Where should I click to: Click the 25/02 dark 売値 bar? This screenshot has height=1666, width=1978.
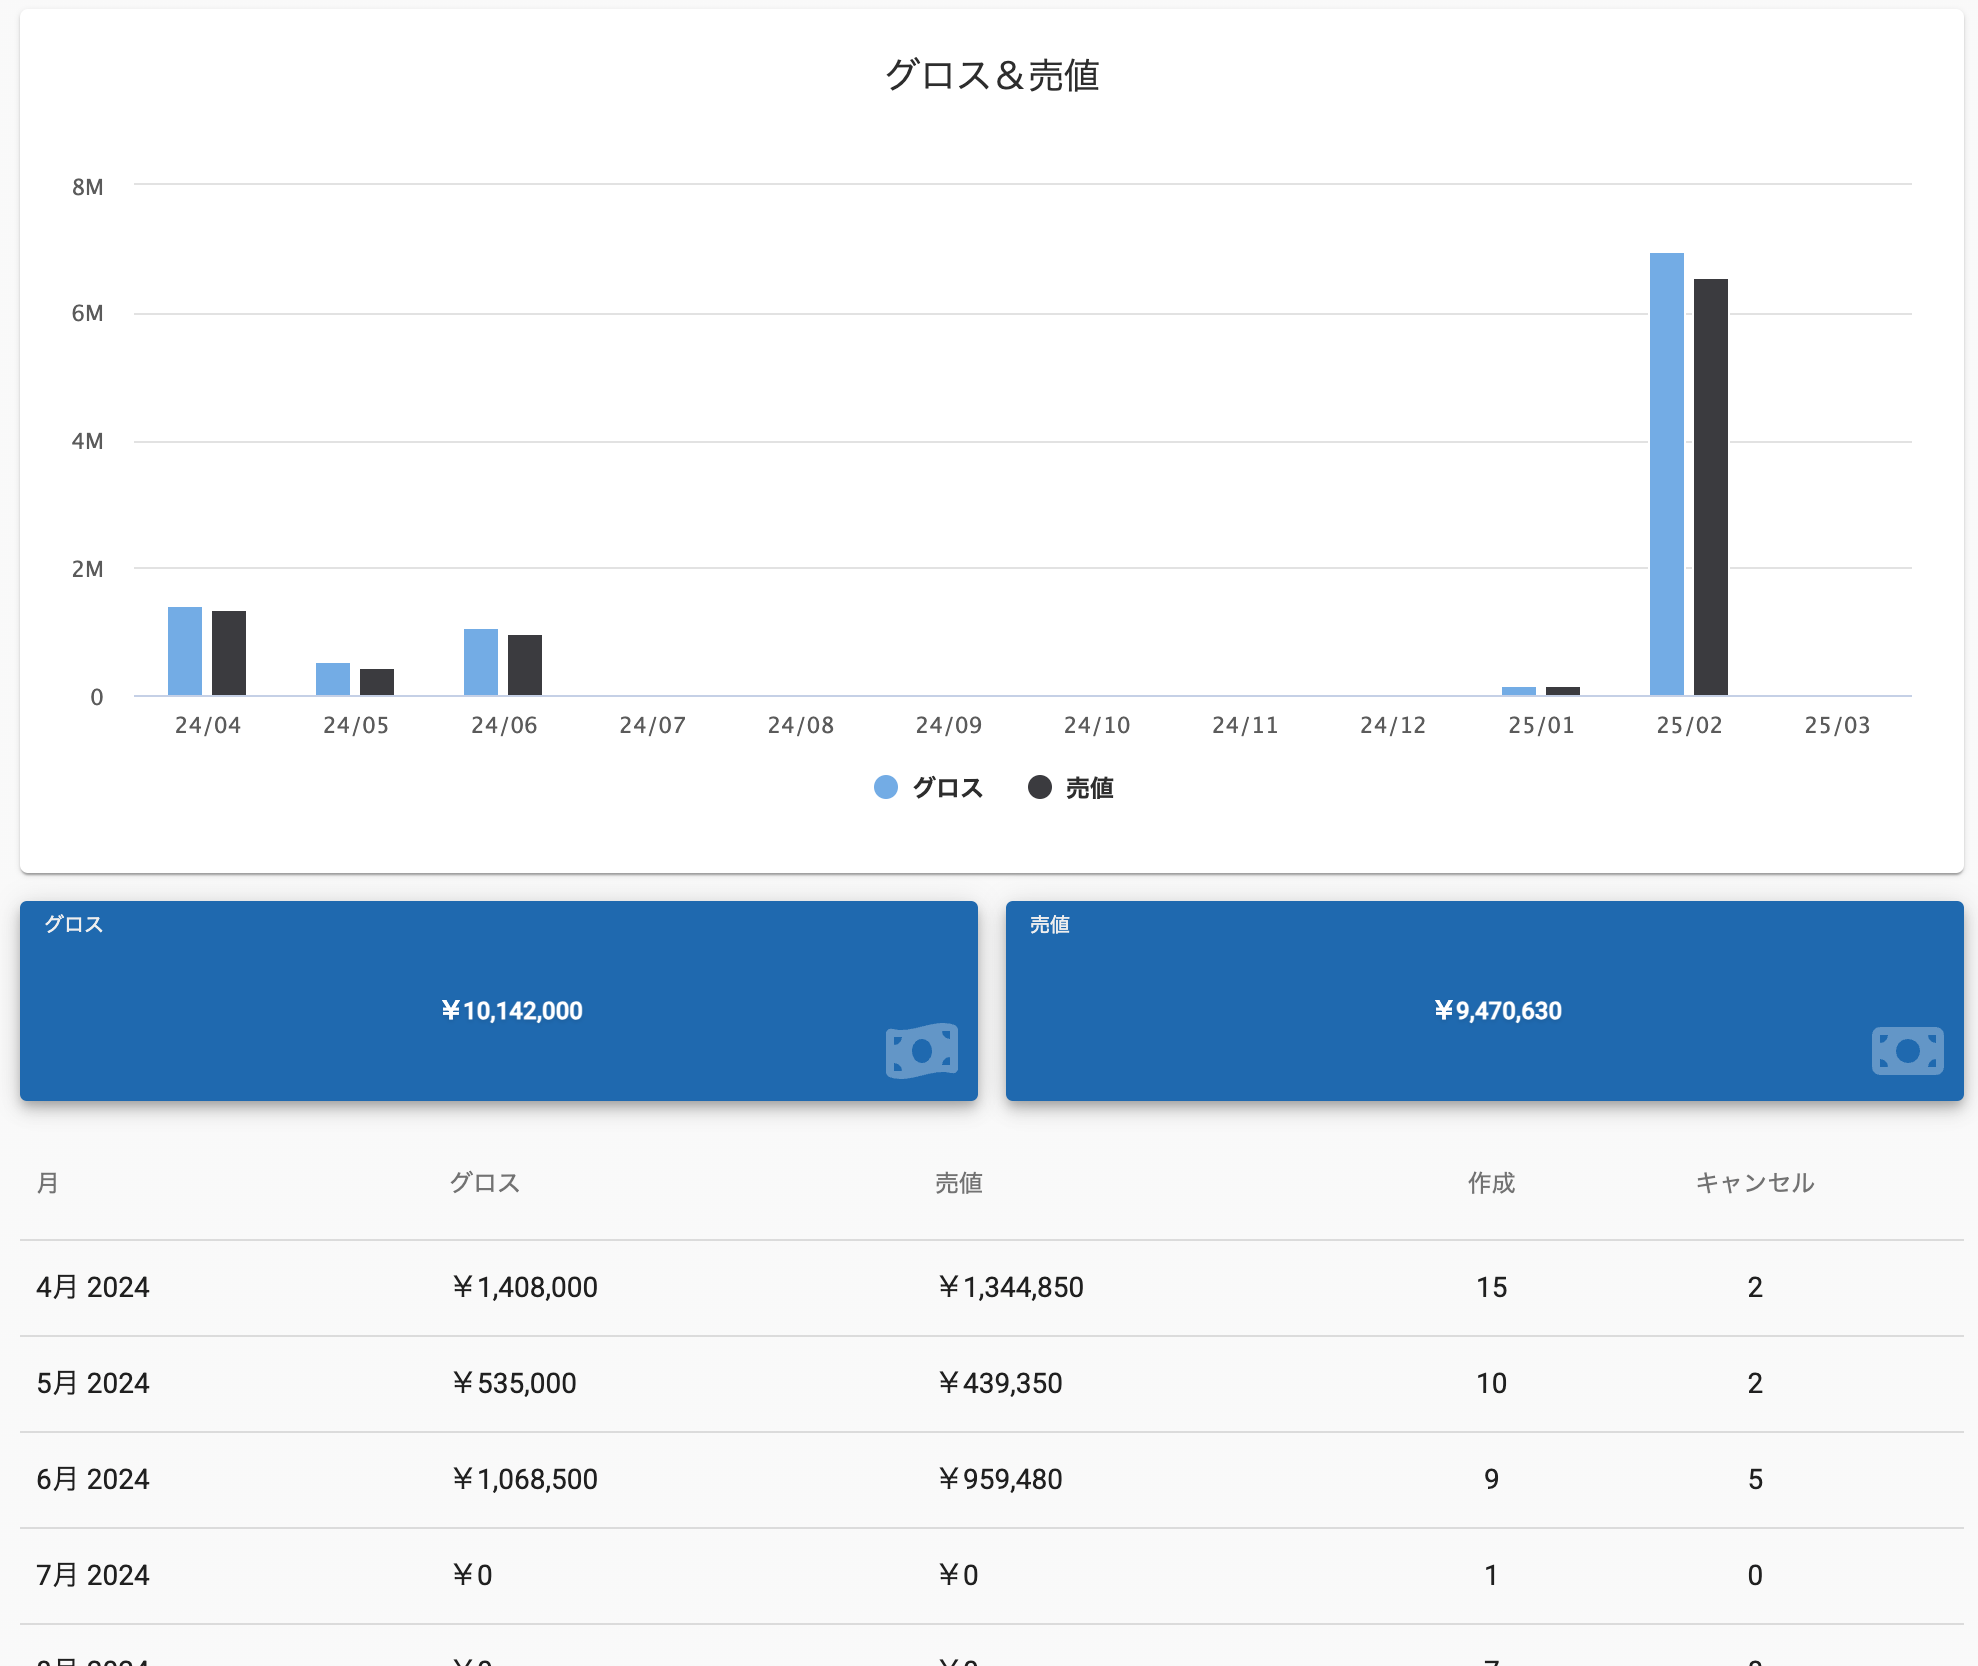[x=1710, y=488]
